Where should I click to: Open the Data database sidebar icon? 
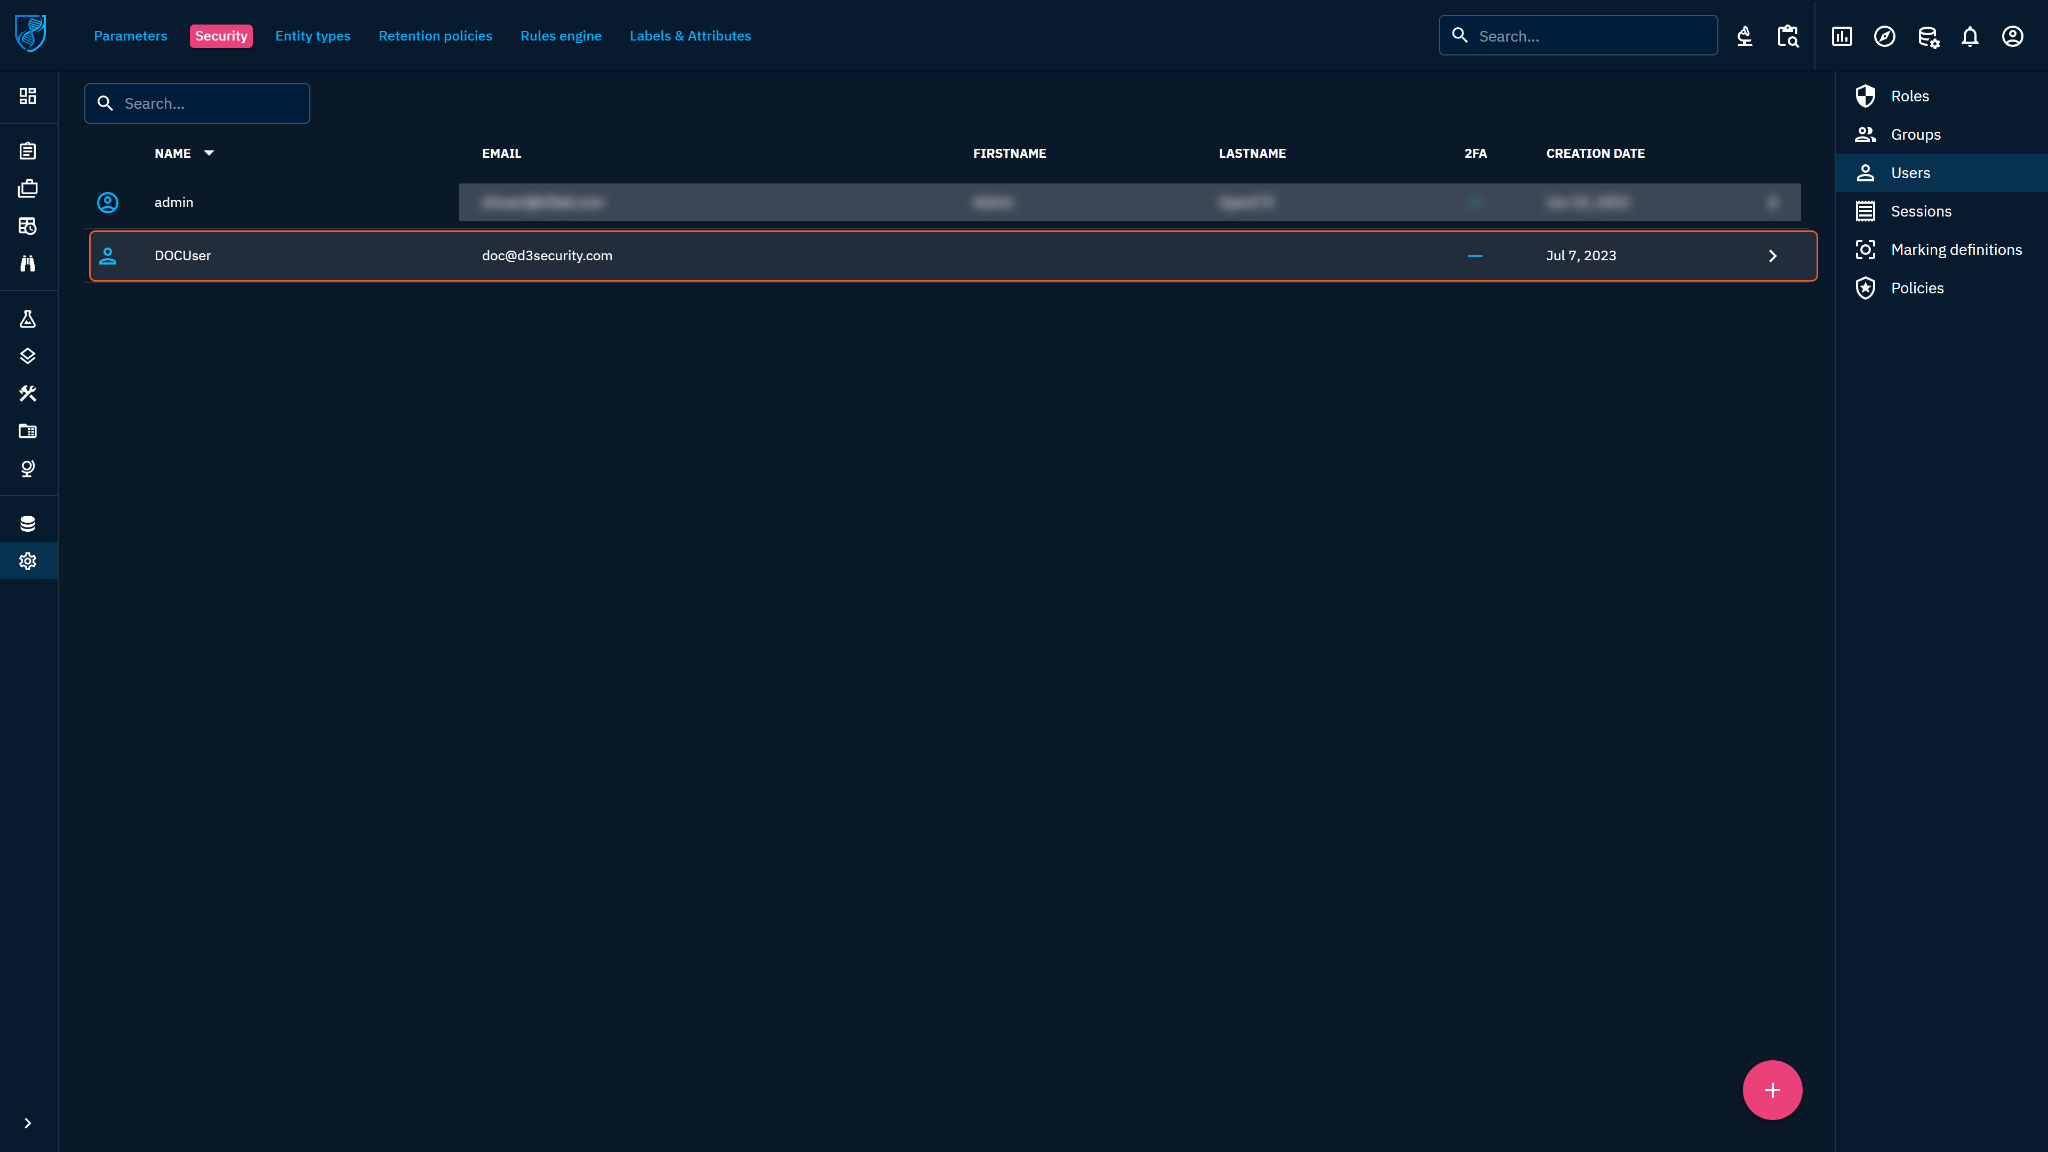click(28, 524)
